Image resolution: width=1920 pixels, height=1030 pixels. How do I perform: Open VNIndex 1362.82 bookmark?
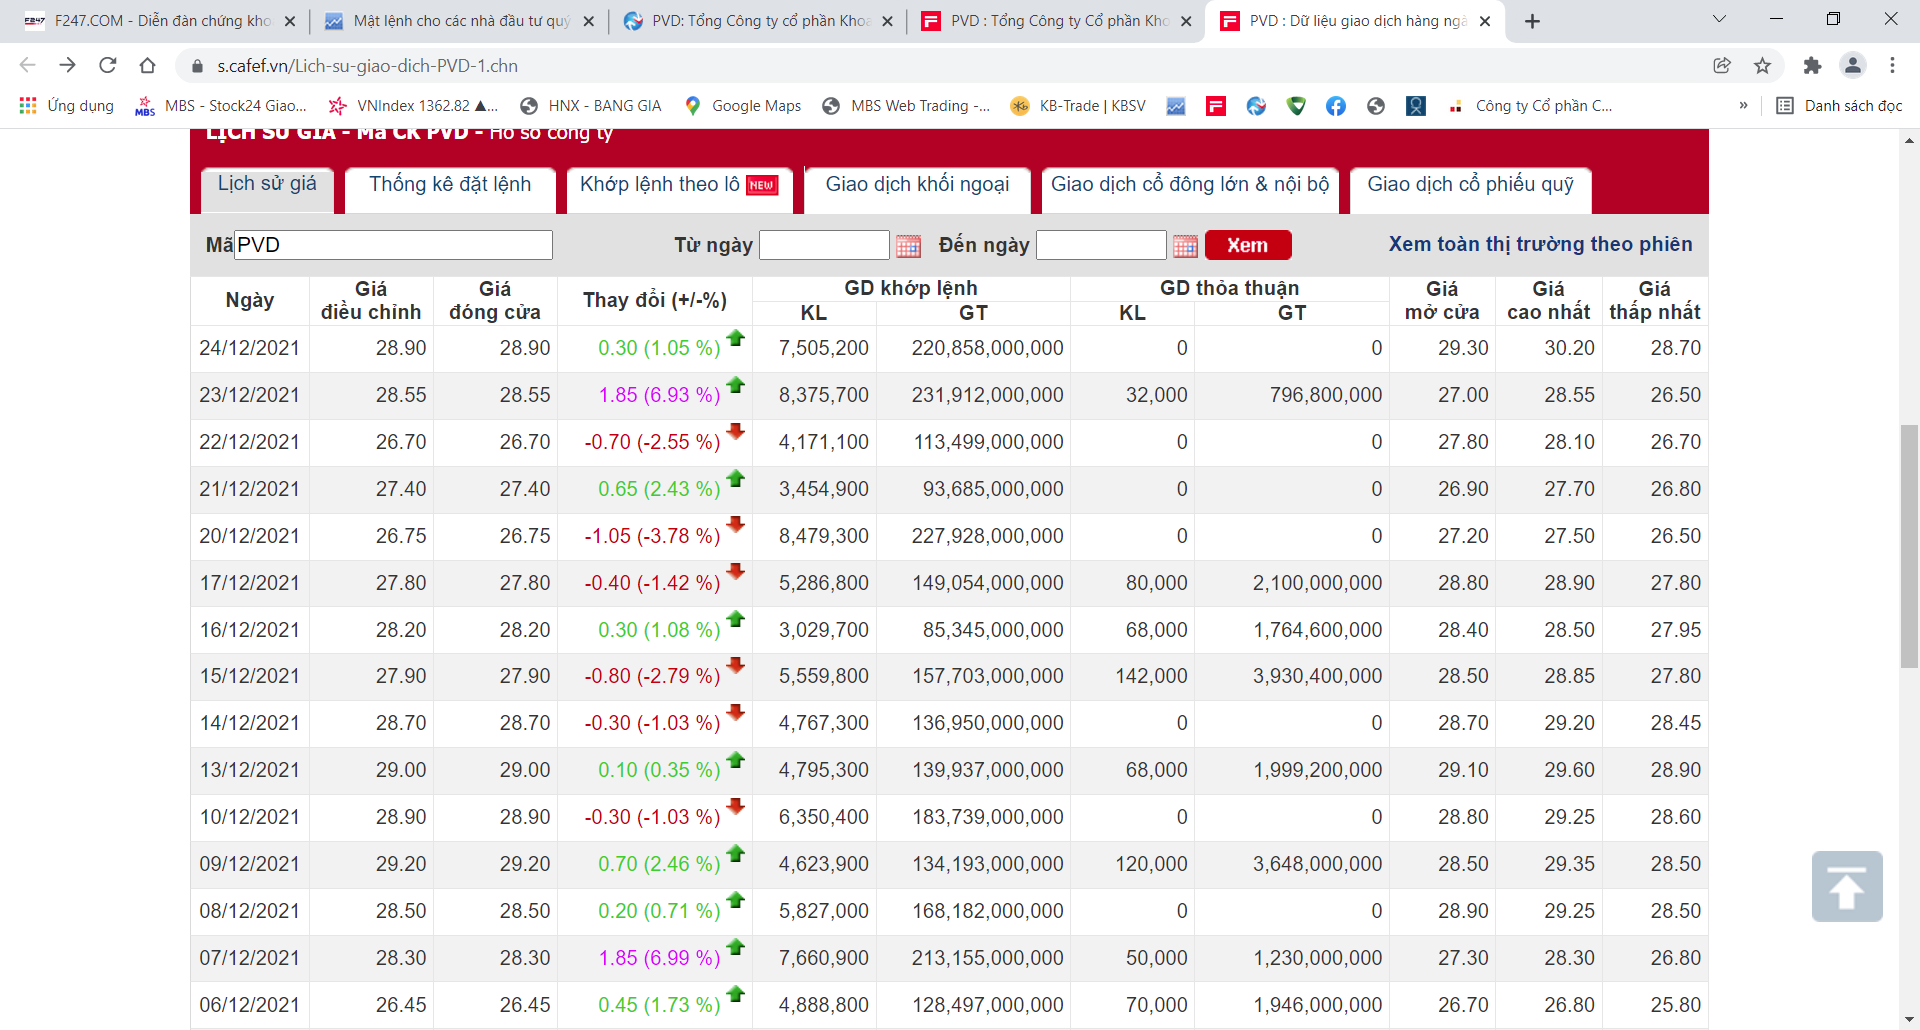413,106
